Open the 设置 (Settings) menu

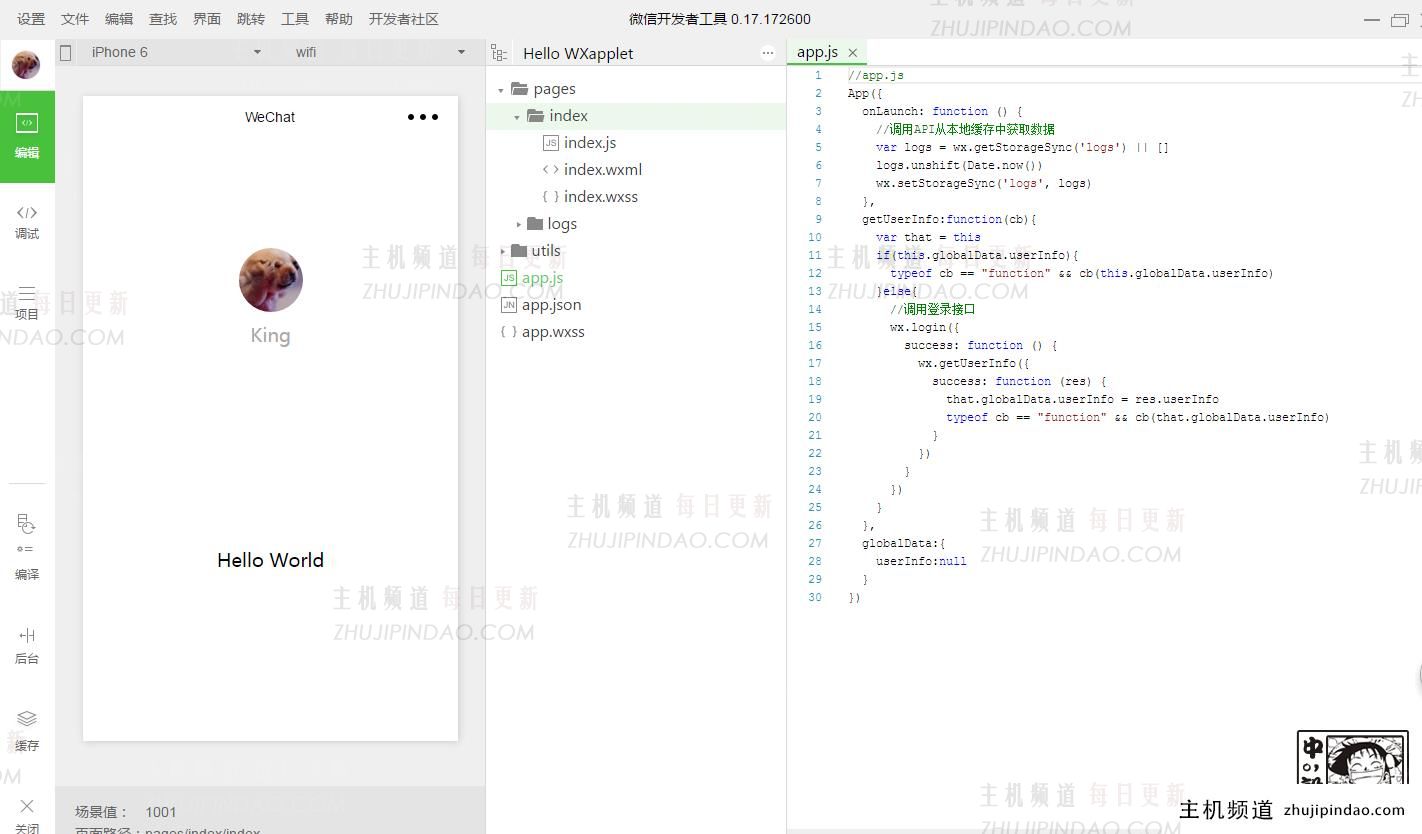coord(31,19)
